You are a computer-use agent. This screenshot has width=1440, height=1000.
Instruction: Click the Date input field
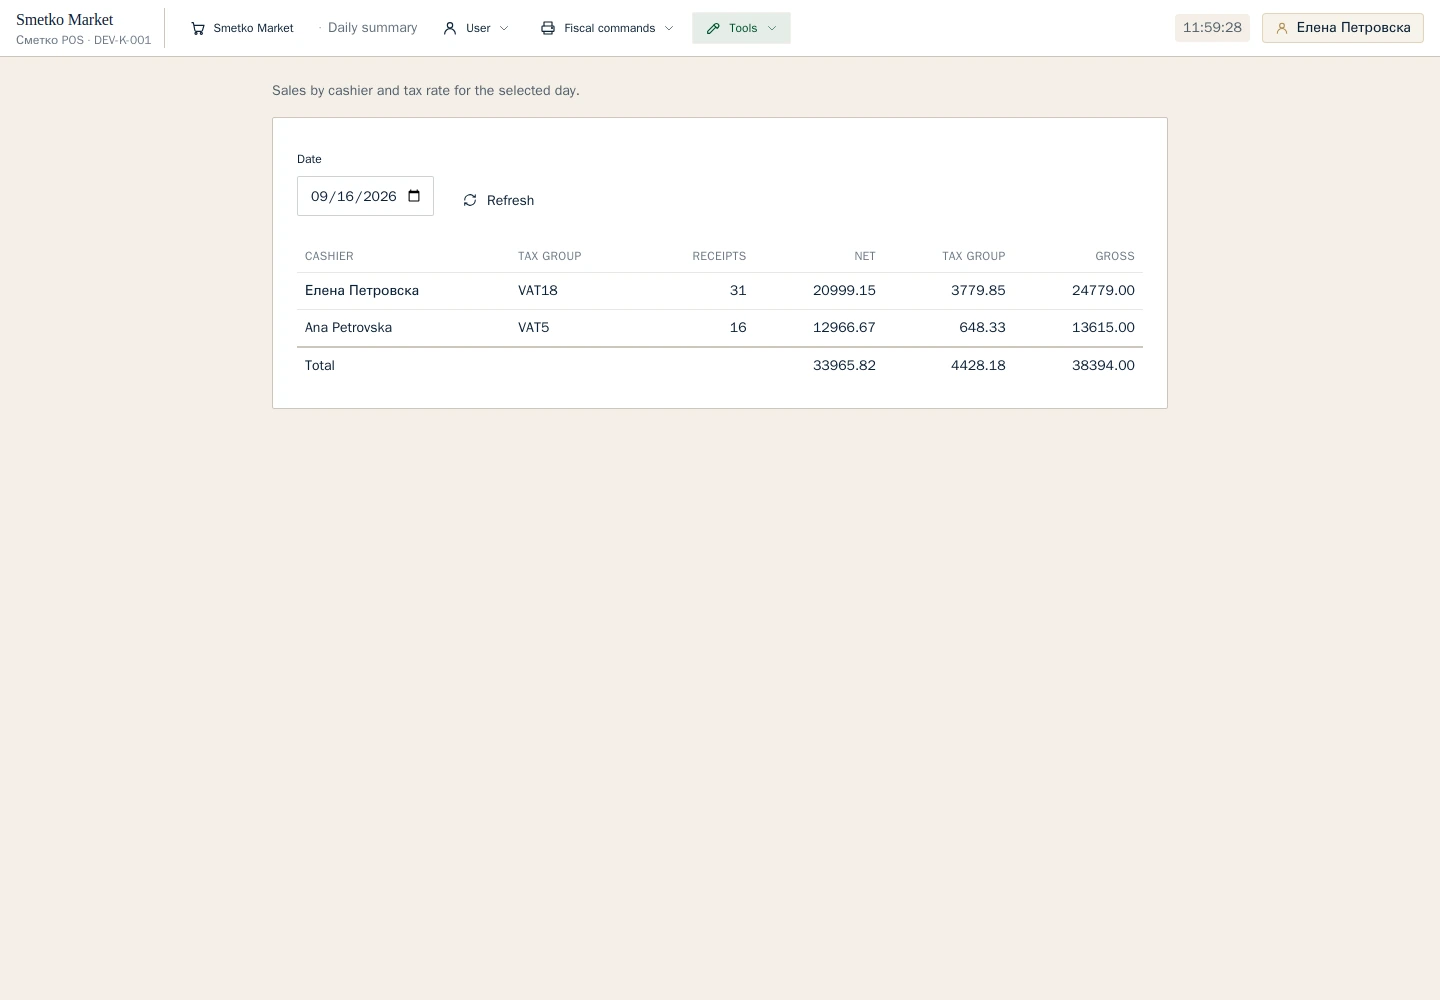[x=365, y=196]
